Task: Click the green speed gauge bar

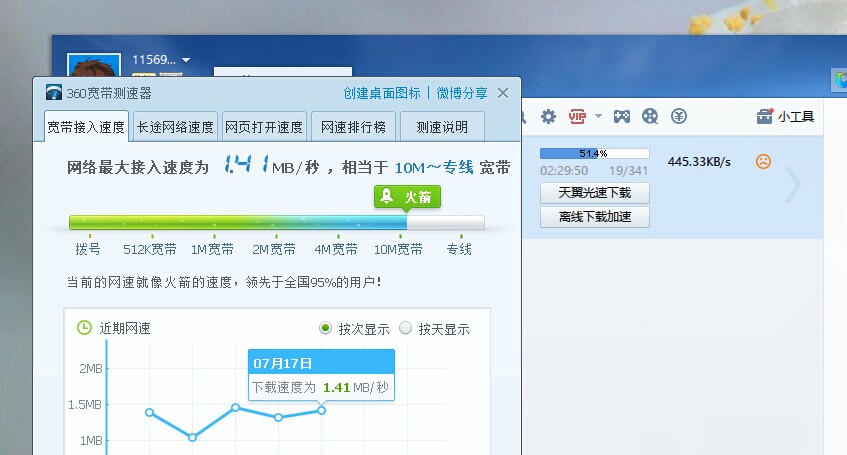Action: coord(277,223)
